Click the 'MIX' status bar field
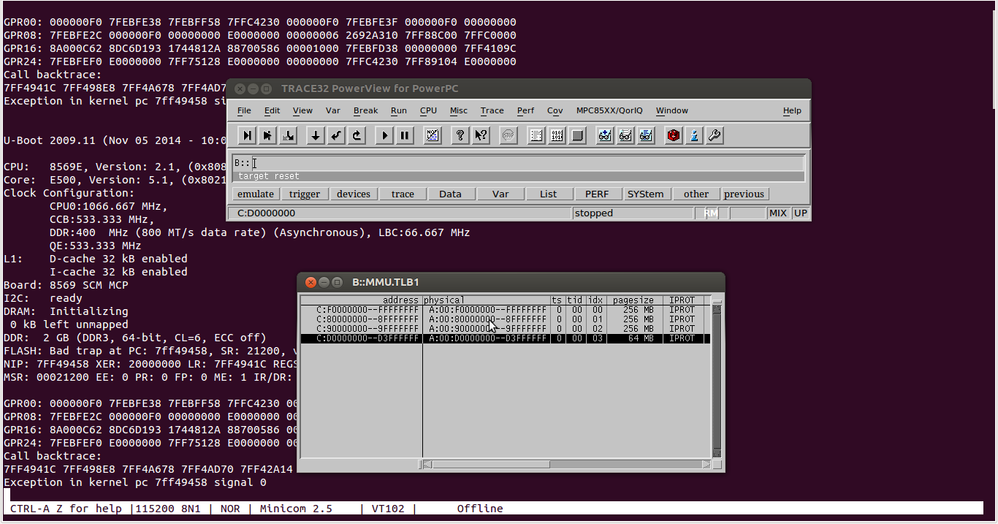This screenshot has width=998, height=524. pos(778,213)
